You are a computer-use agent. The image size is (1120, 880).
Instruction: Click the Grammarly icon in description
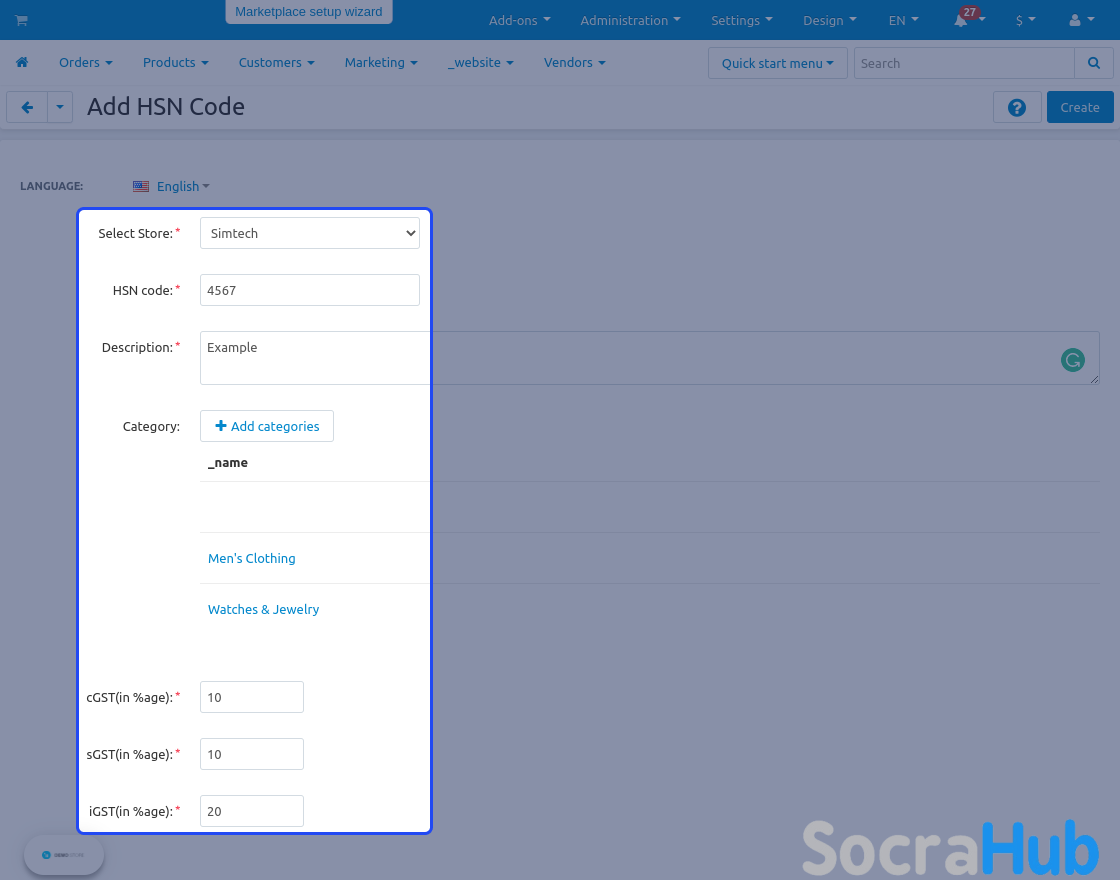pyautogui.click(x=1072, y=360)
